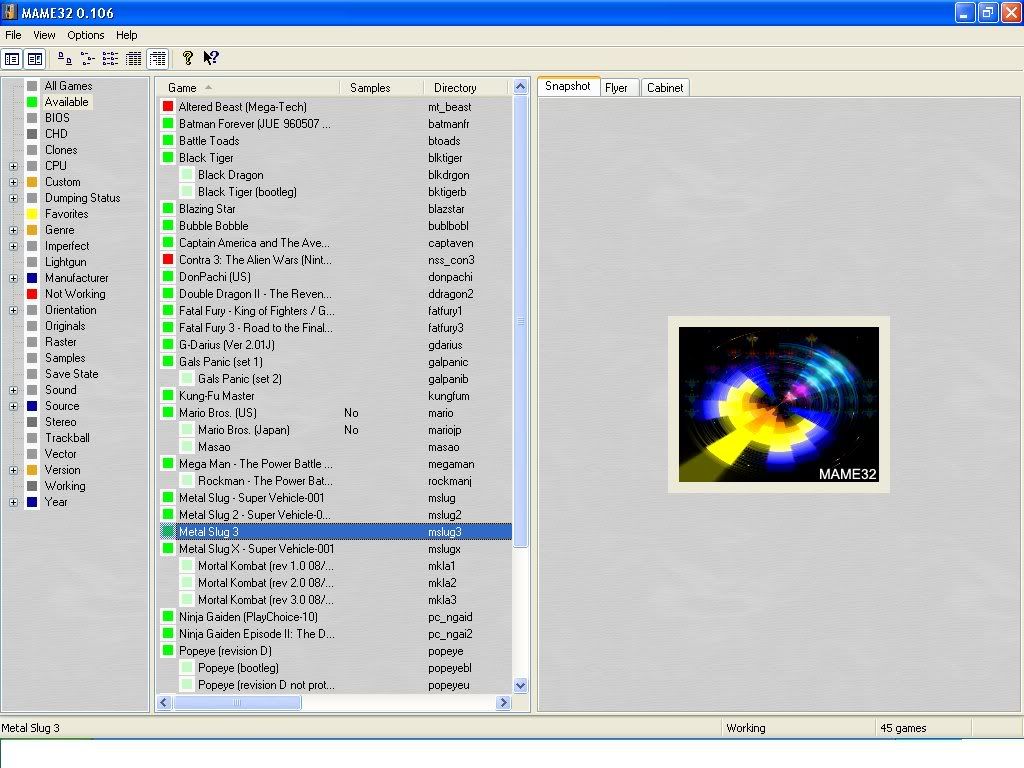Expand the Year folder

[x=13, y=502]
